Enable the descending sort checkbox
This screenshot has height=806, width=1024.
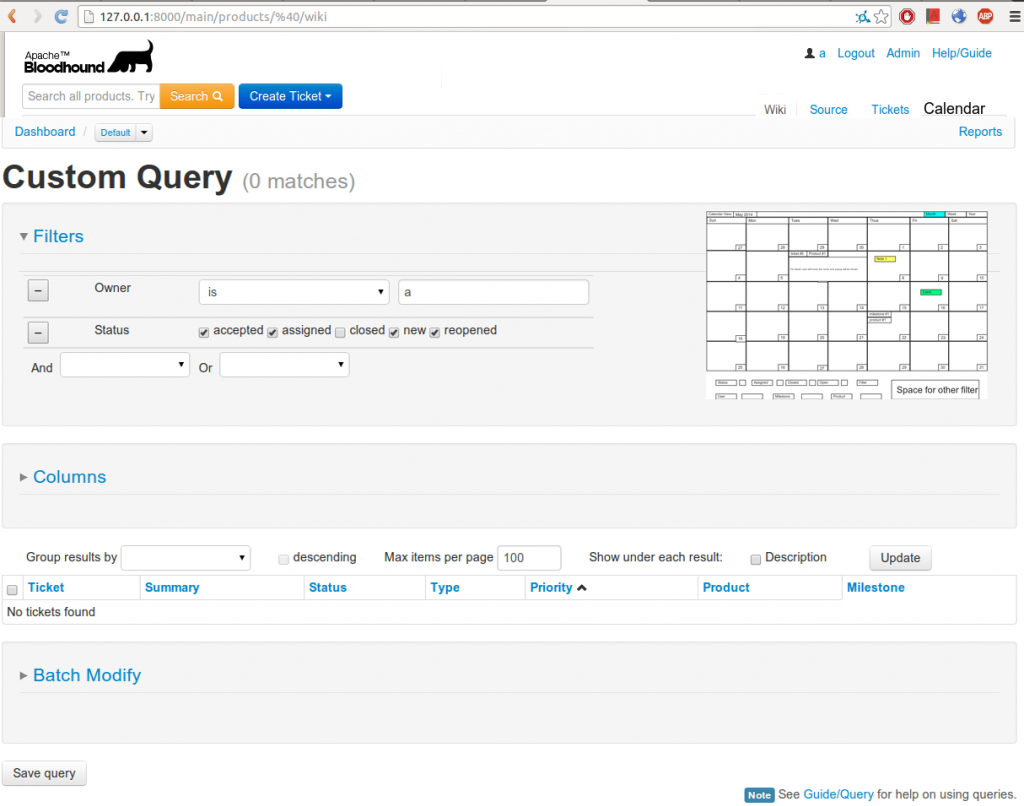[x=284, y=559]
